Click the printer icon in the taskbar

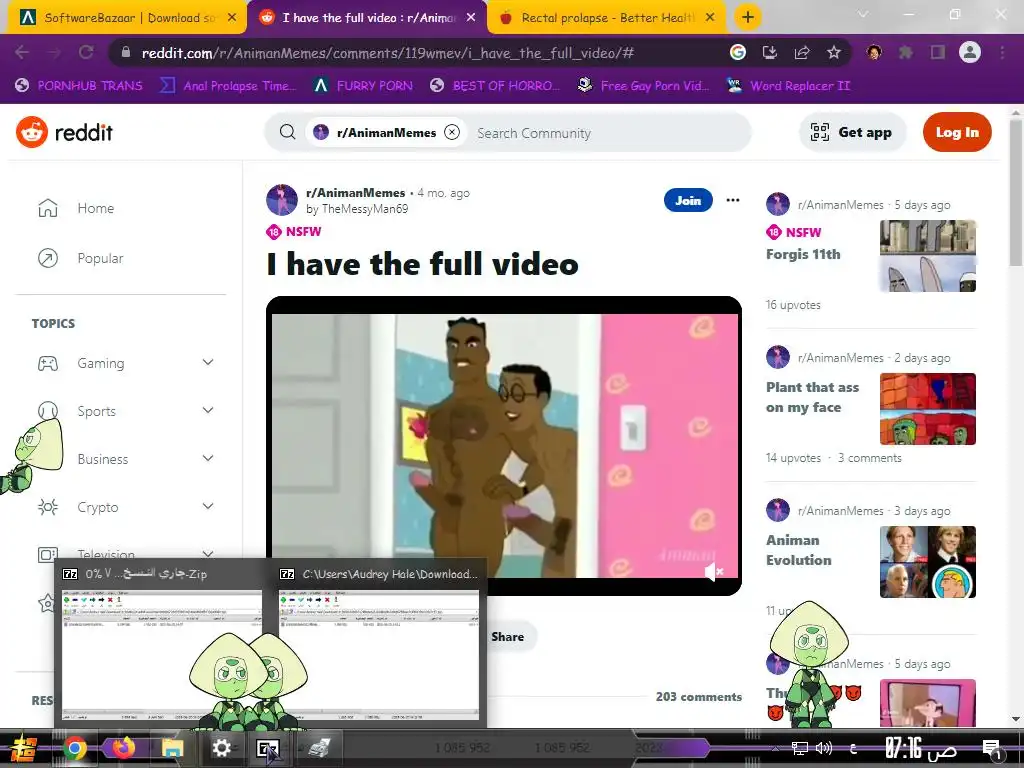coord(319,748)
